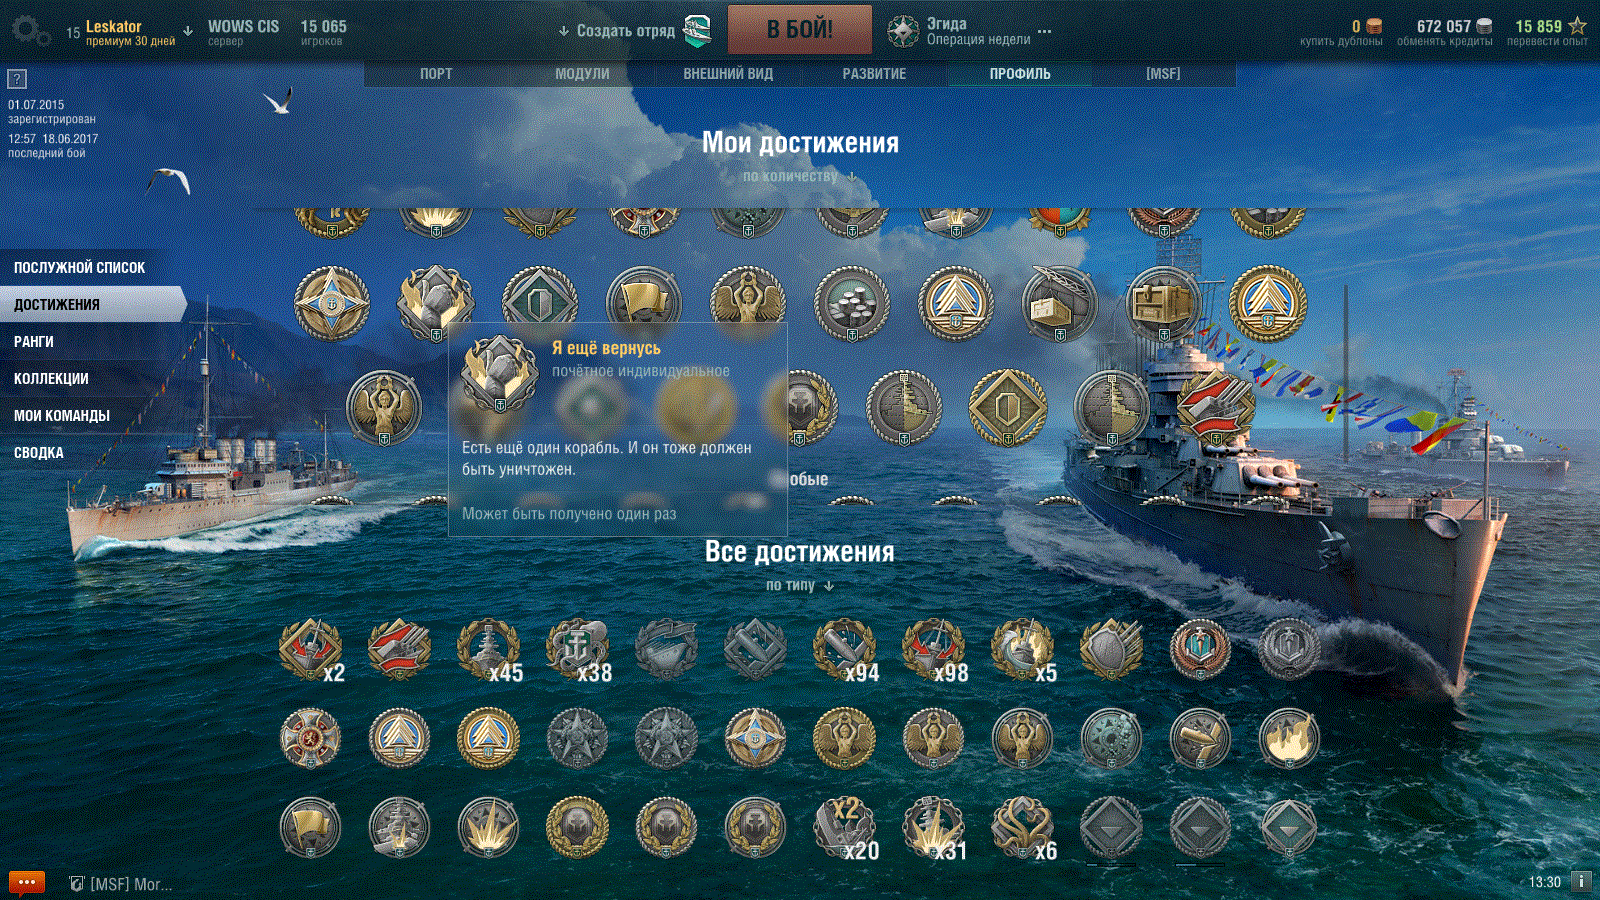
Task: Open the 'по количеству' sort dropdown
Action: [800, 176]
